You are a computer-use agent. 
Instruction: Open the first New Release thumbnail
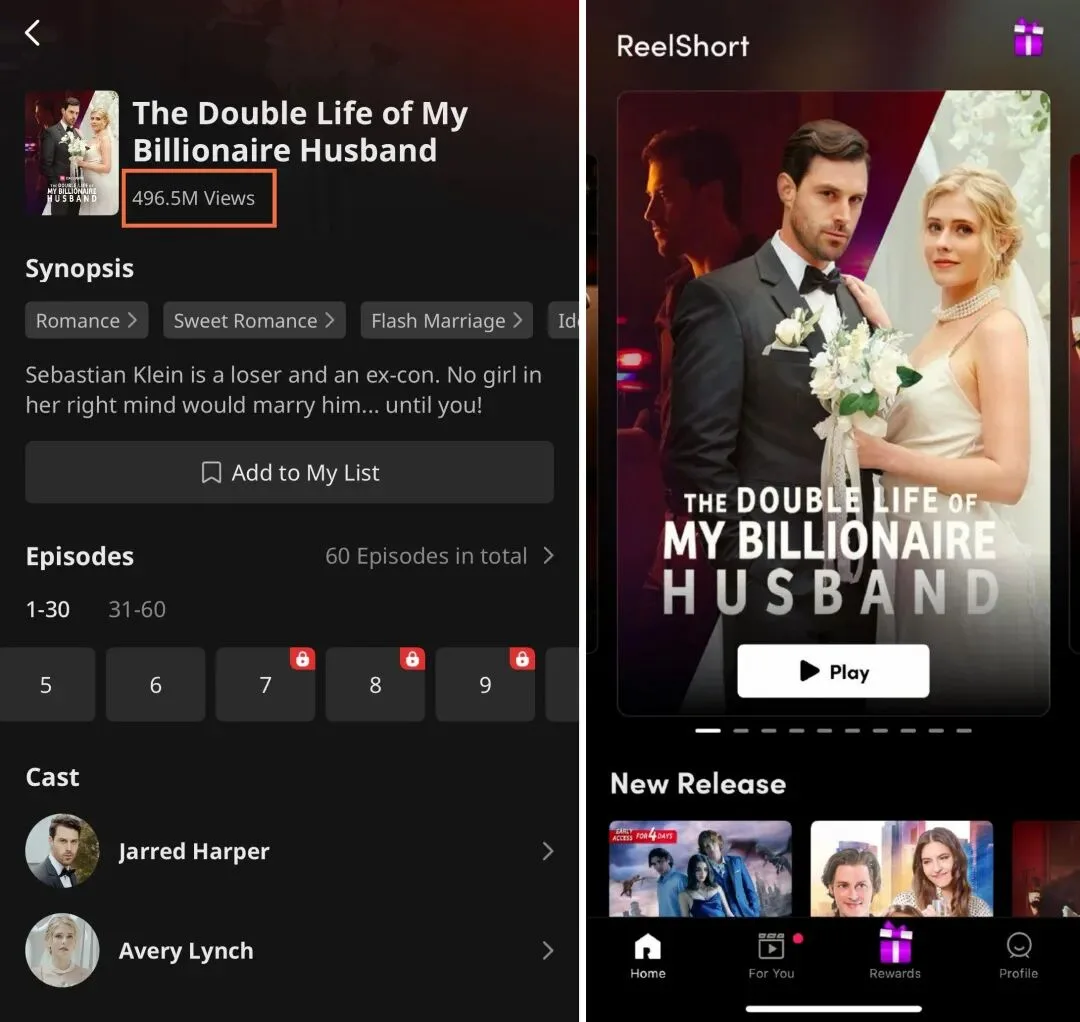700,868
